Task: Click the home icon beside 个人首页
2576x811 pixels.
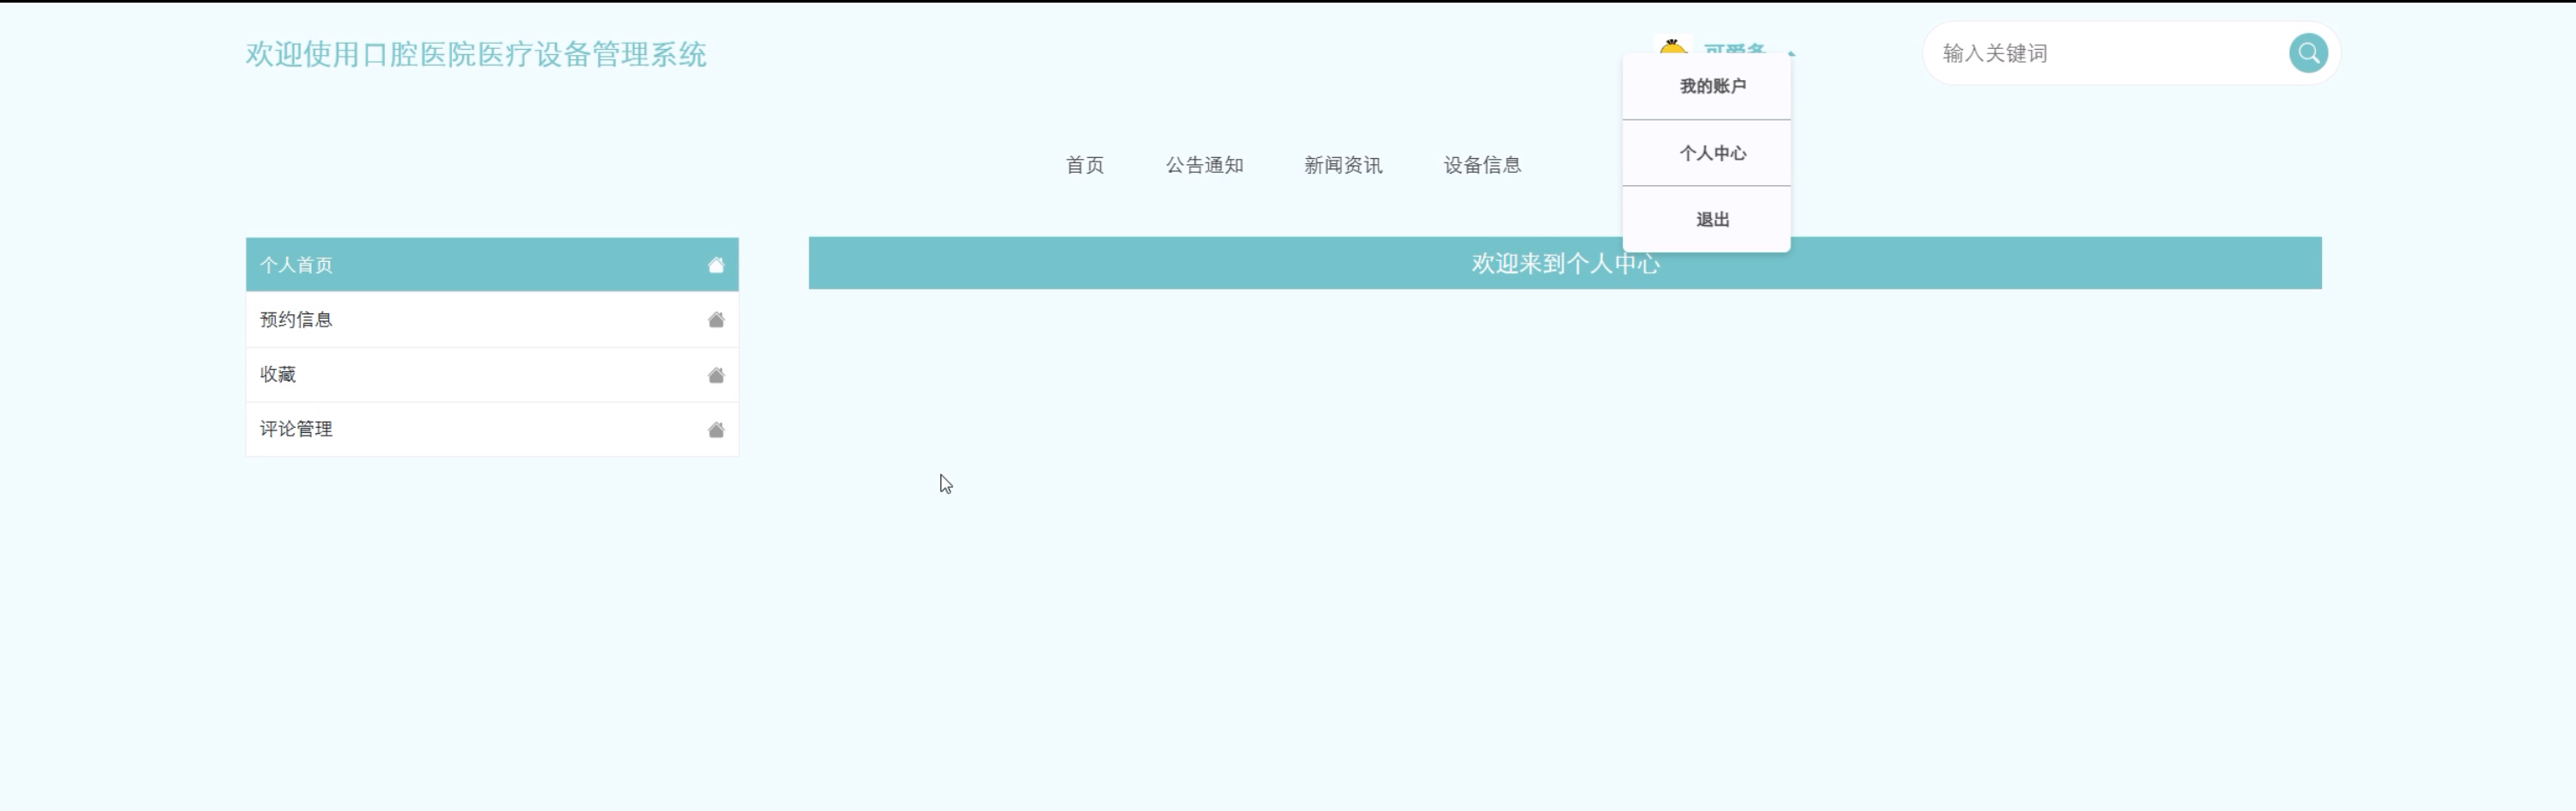Action: (716, 265)
